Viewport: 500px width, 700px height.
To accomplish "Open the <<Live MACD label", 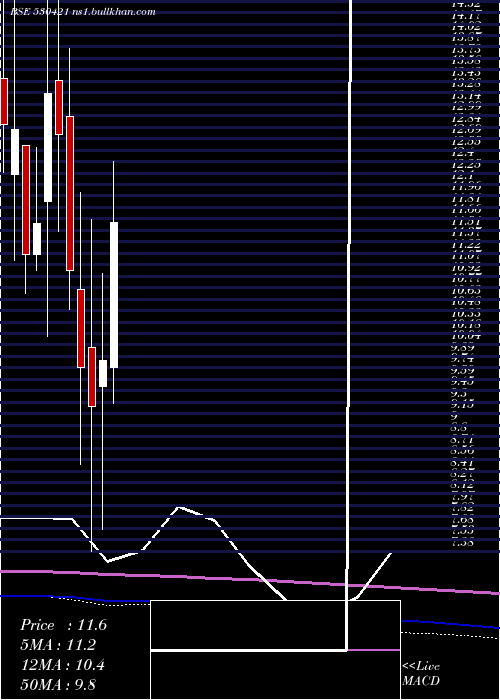I will click(421, 673).
